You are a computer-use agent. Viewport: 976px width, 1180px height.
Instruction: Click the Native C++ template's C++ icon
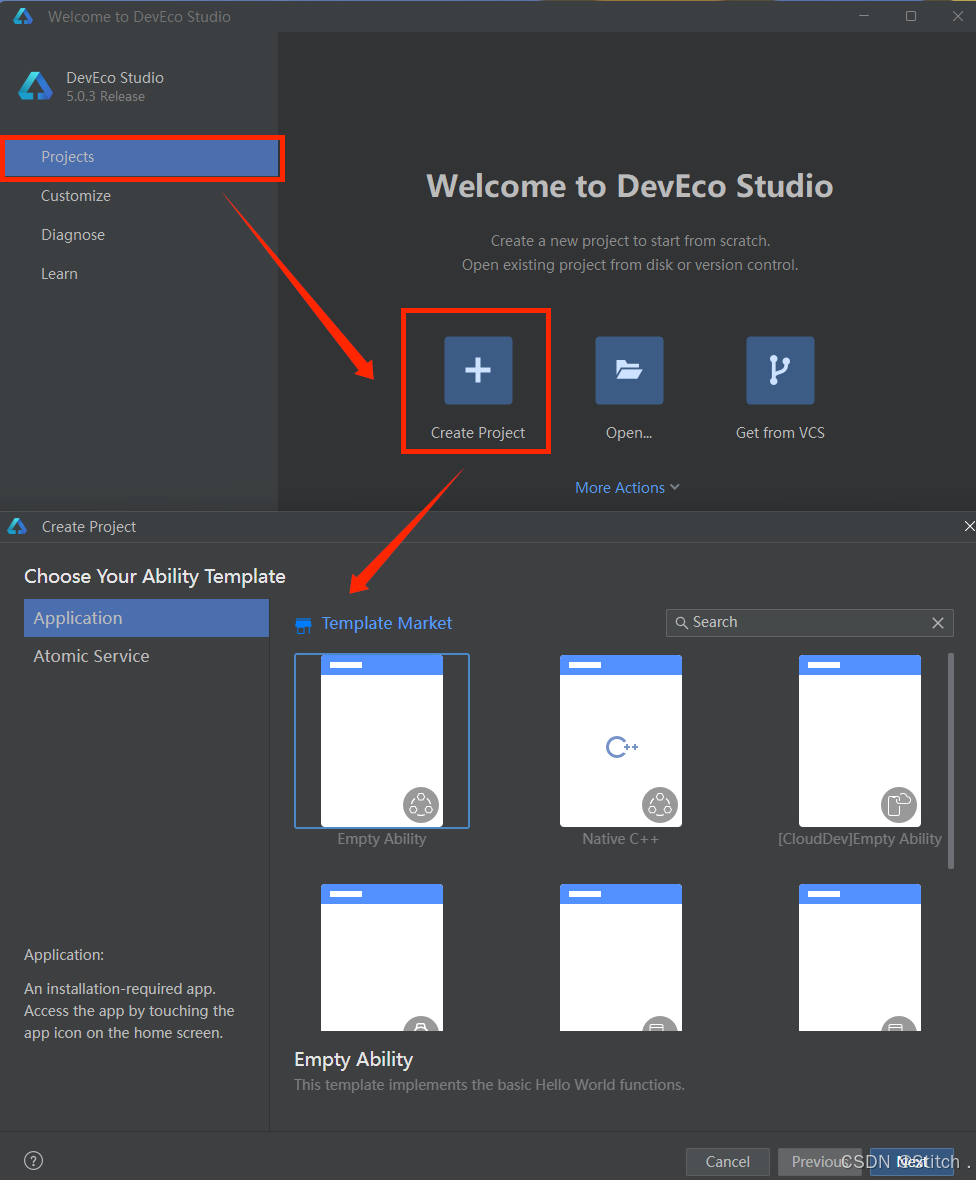coord(622,747)
